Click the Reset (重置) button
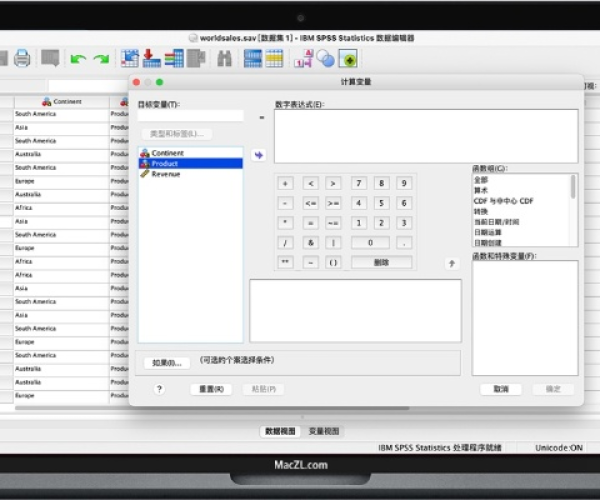 211,389
